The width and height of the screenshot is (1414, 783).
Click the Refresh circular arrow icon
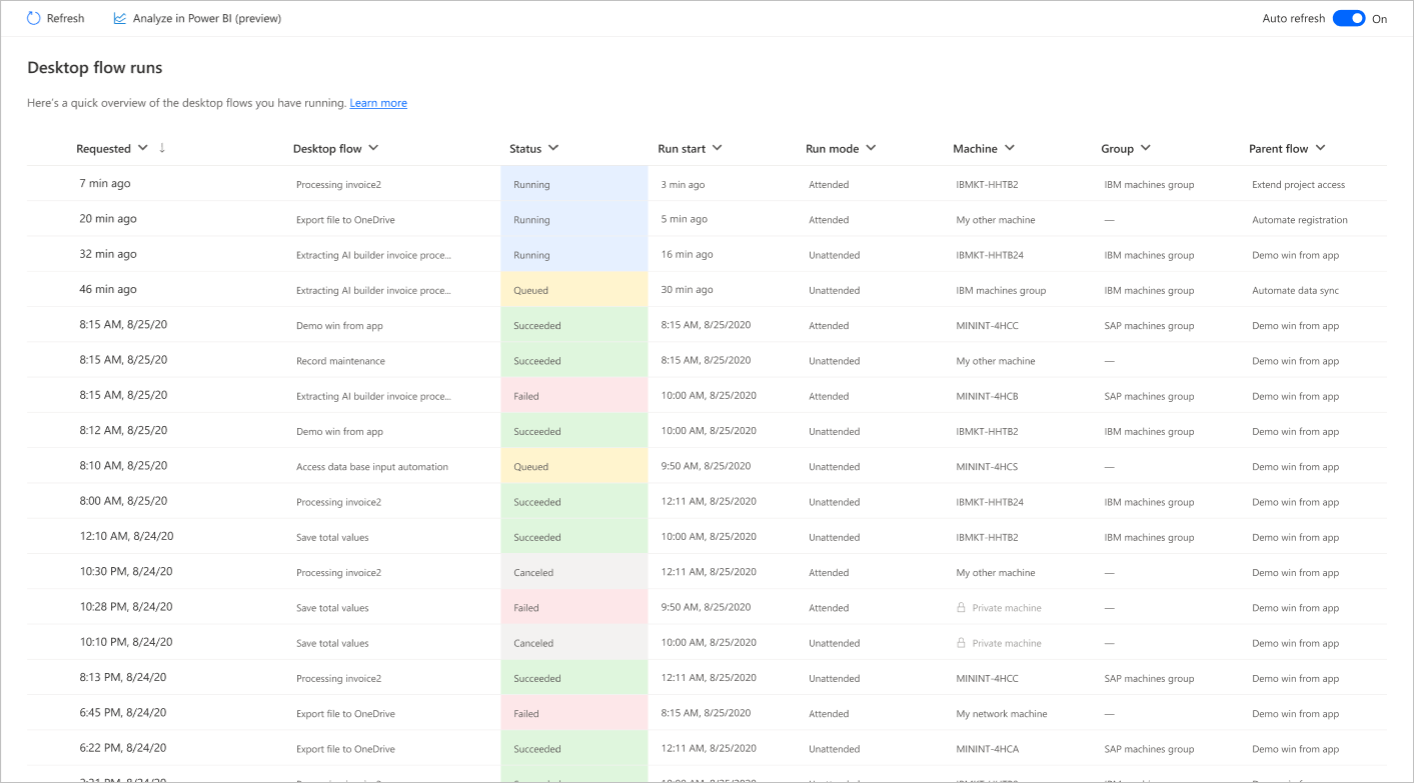pos(34,18)
